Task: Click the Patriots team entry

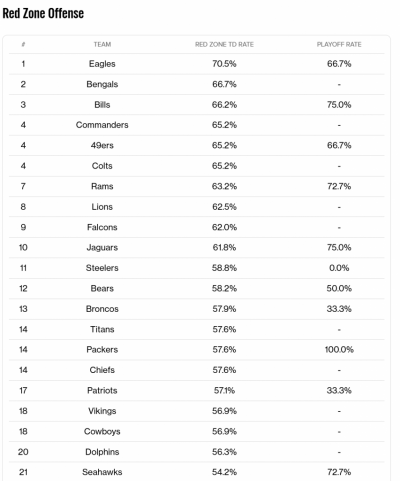Action: pyautogui.click(x=102, y=390)
